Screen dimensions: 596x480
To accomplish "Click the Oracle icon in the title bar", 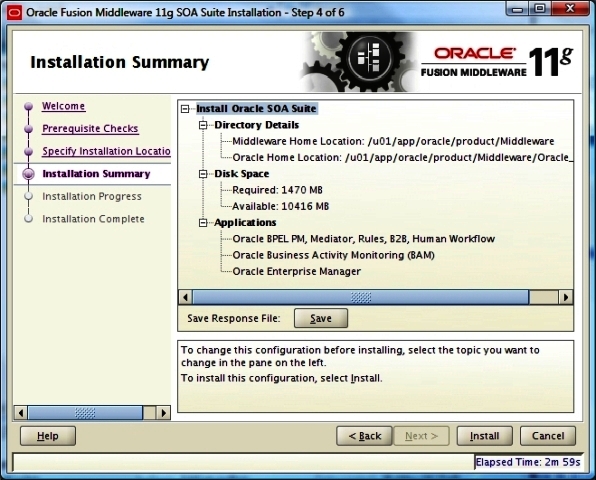I will 14,13.
